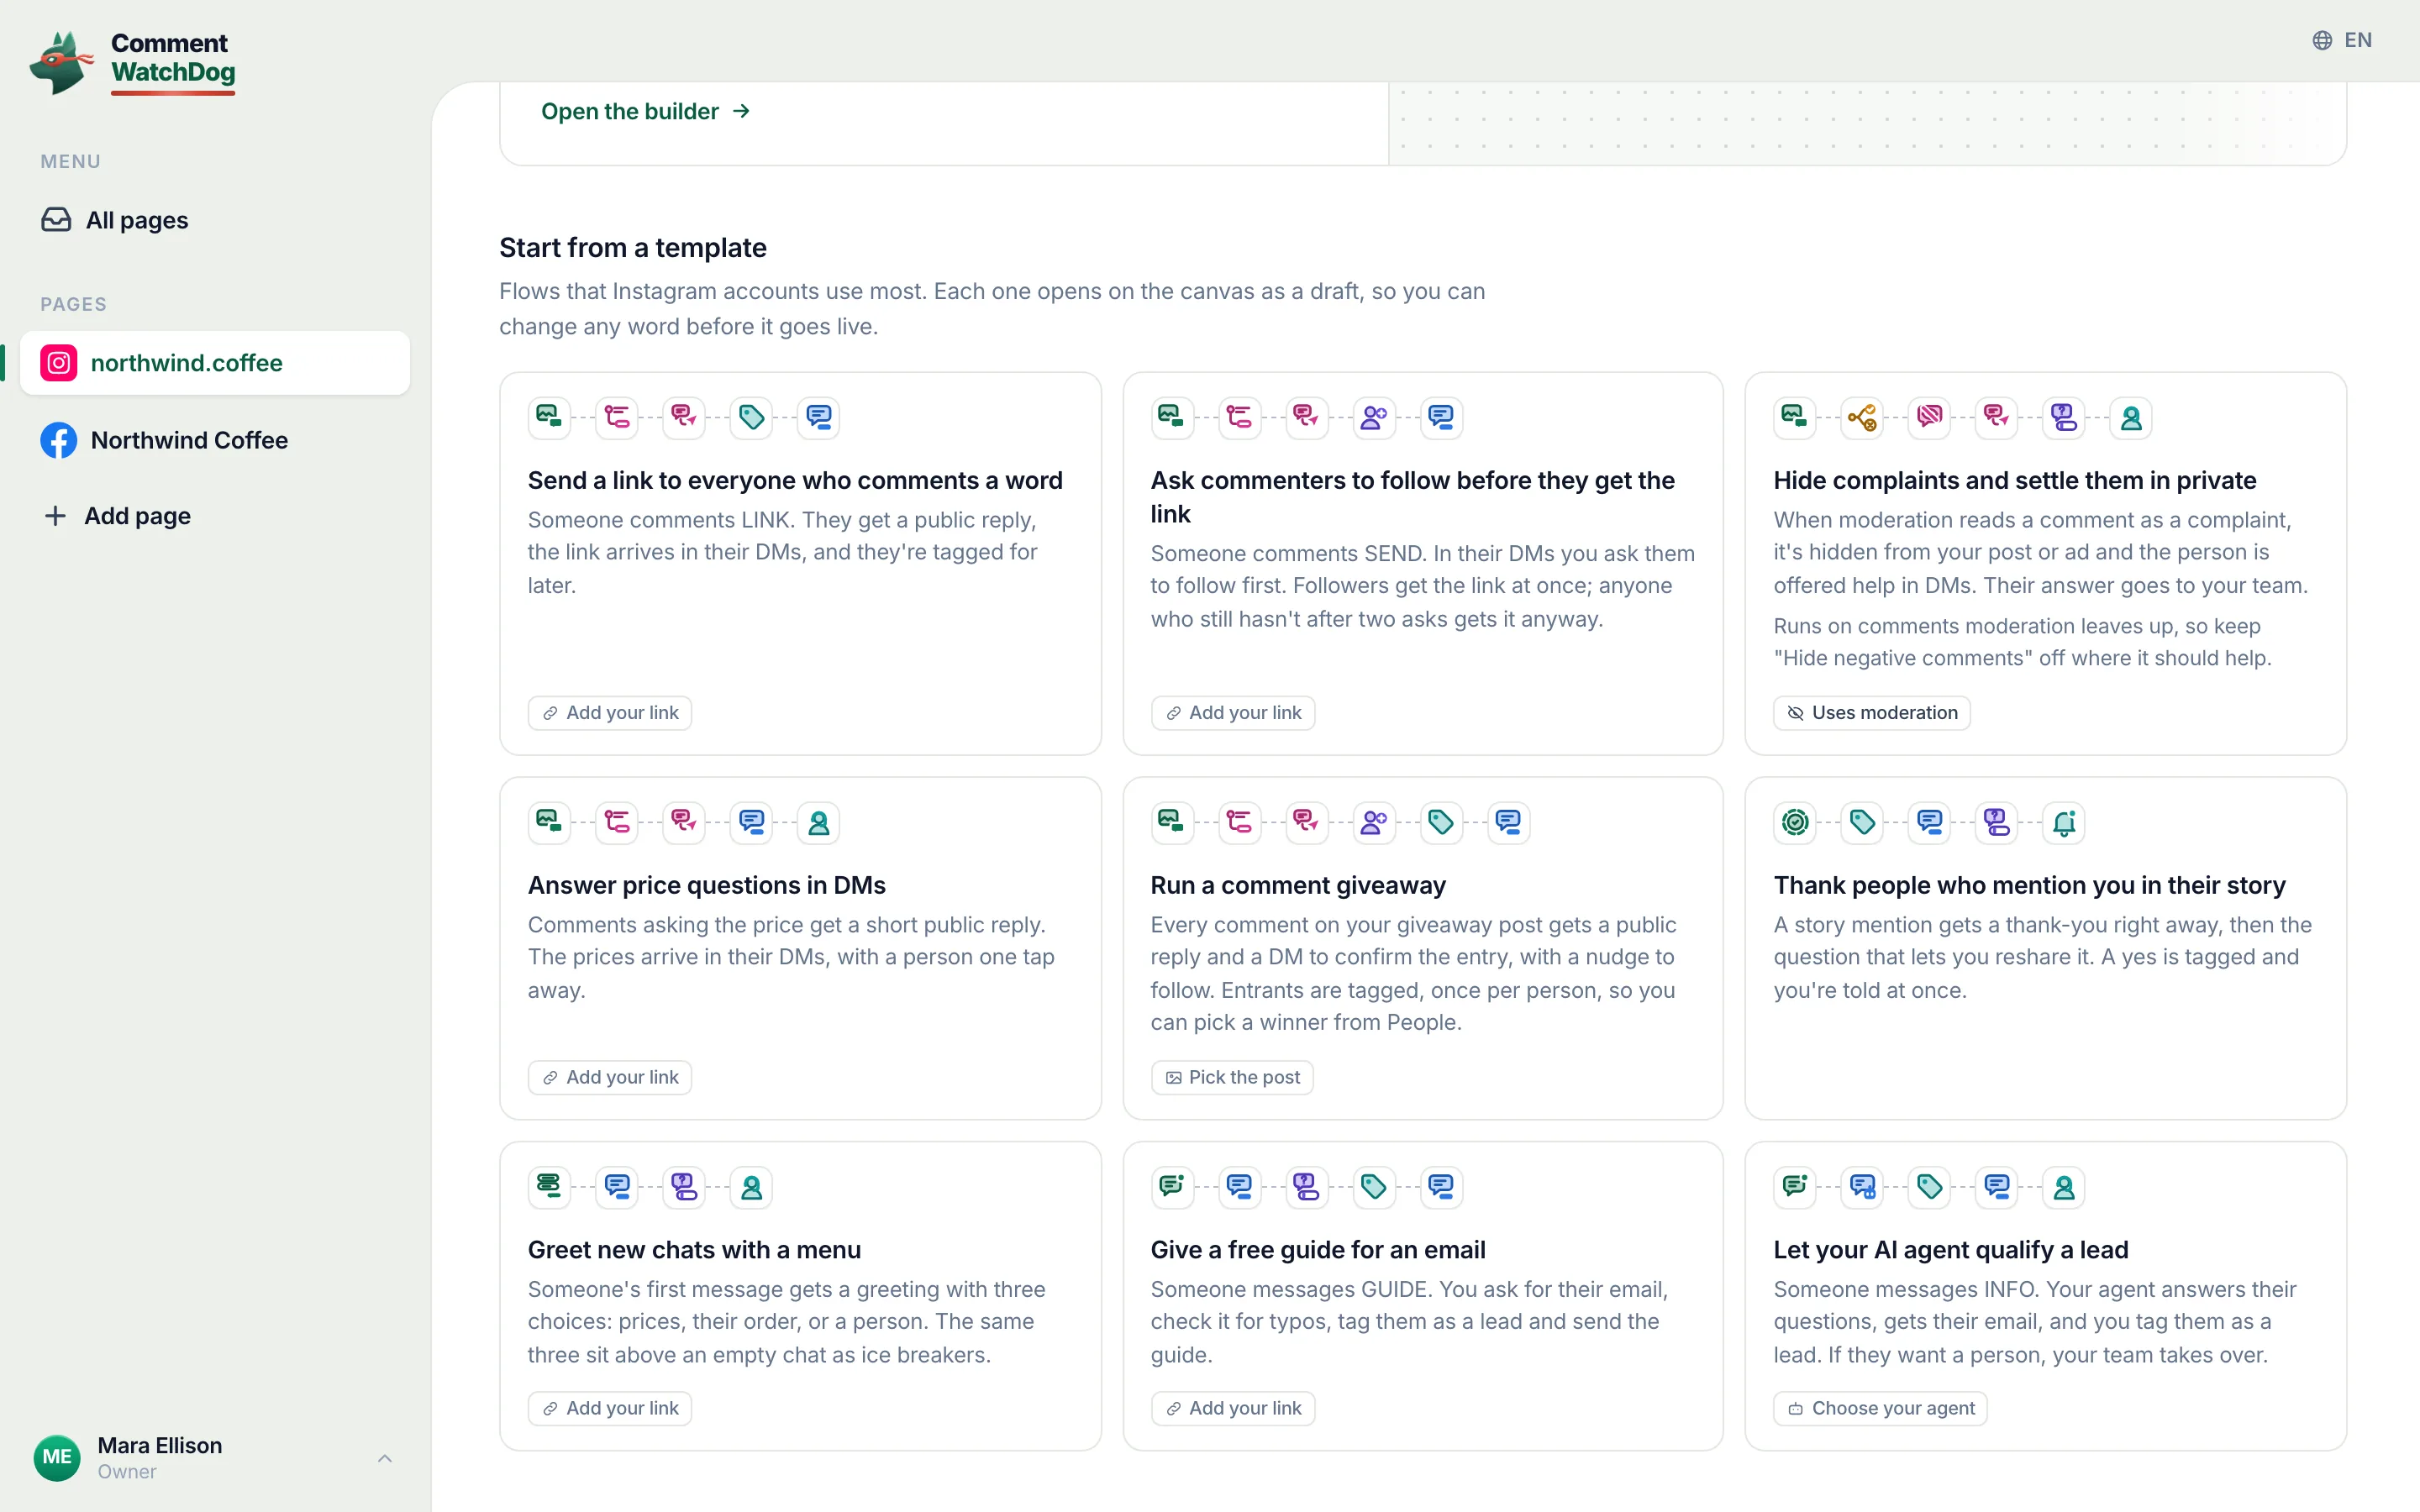
Task: Expand the Mara Ellison account menu chevron
Action: pos(385,1458)
